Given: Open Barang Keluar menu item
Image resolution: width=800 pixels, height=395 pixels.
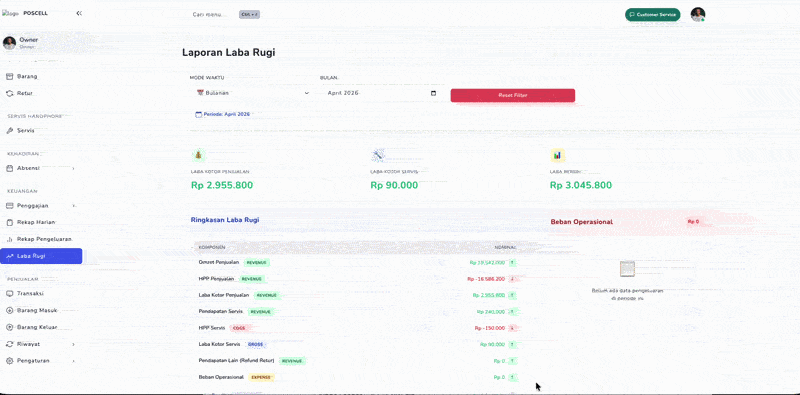Looking at the screenshot, I should tap(41, 327).
